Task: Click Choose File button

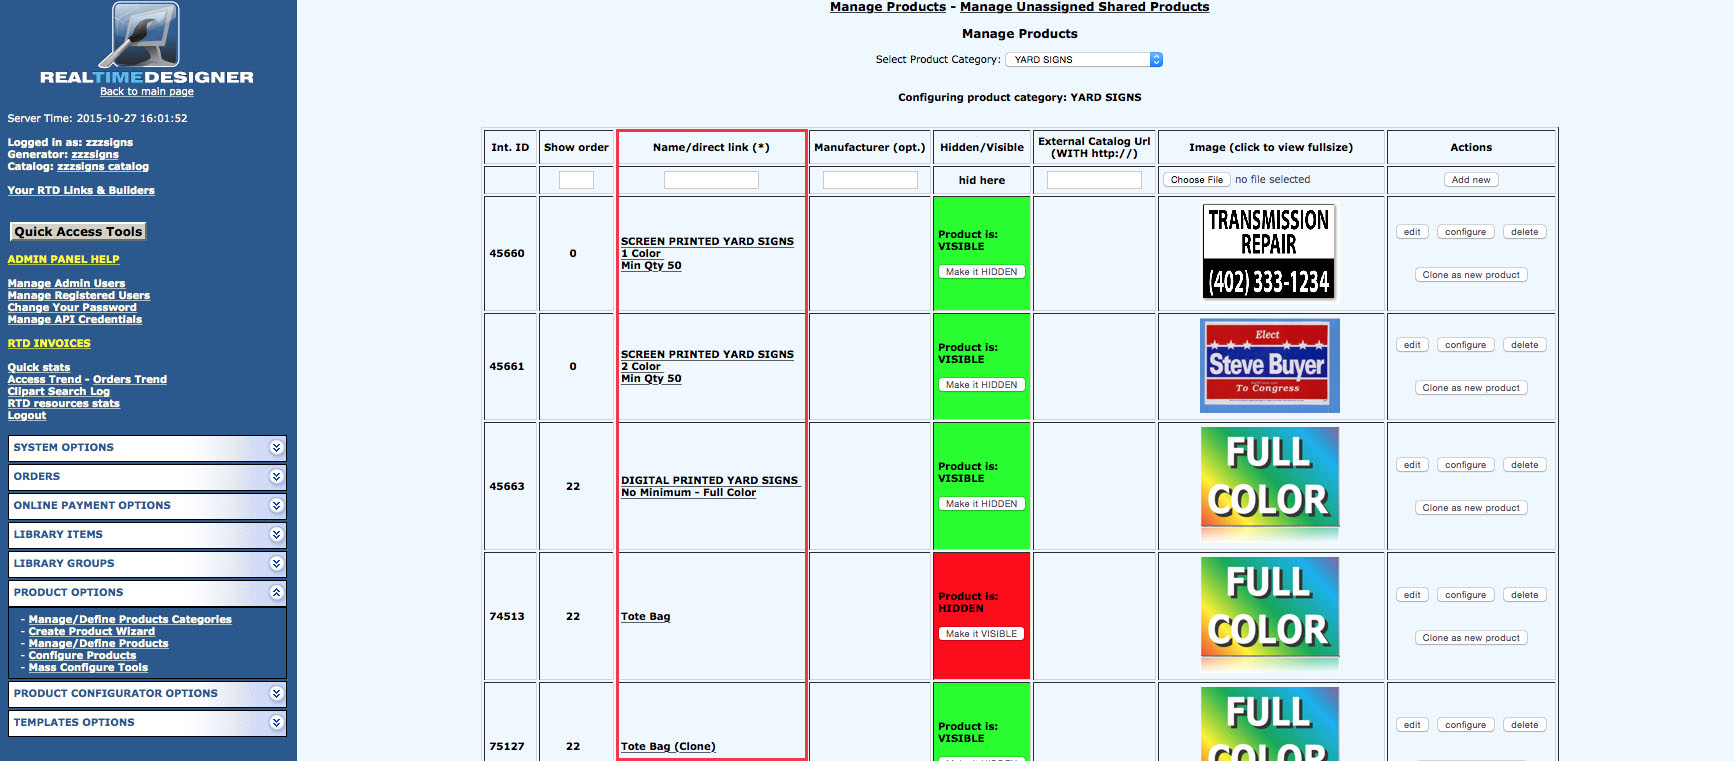Action: [1197, 180]
